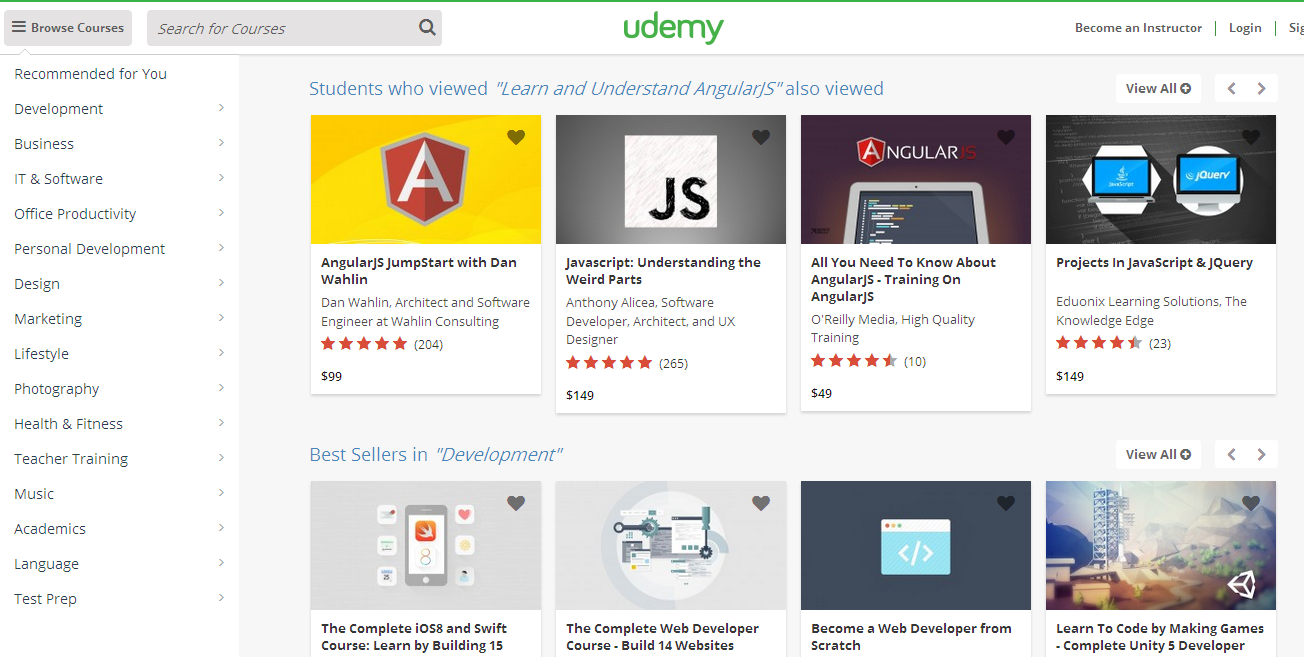View All Best Sellers in Development
The width and height of the screenshot is (1304, 657).
pos(1158,454)
